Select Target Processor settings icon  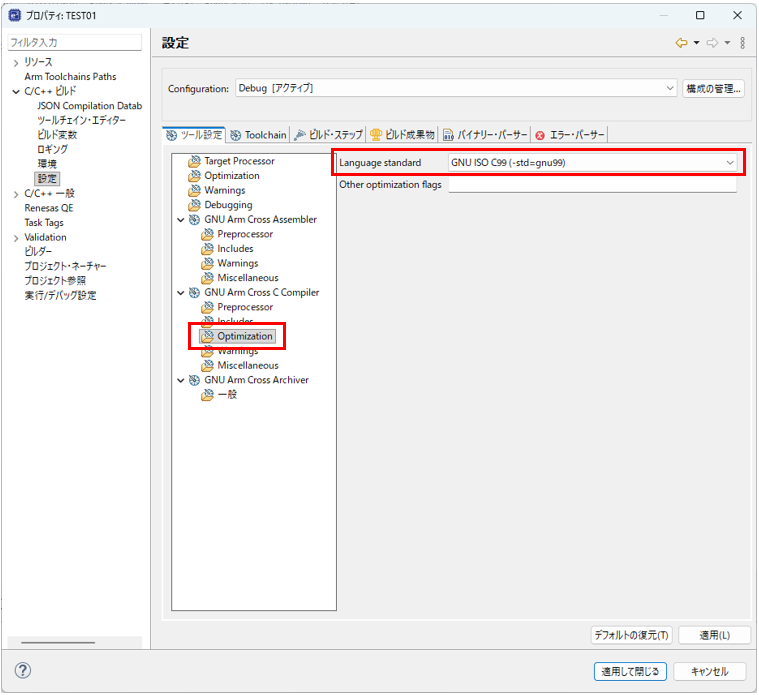[194, 161]
